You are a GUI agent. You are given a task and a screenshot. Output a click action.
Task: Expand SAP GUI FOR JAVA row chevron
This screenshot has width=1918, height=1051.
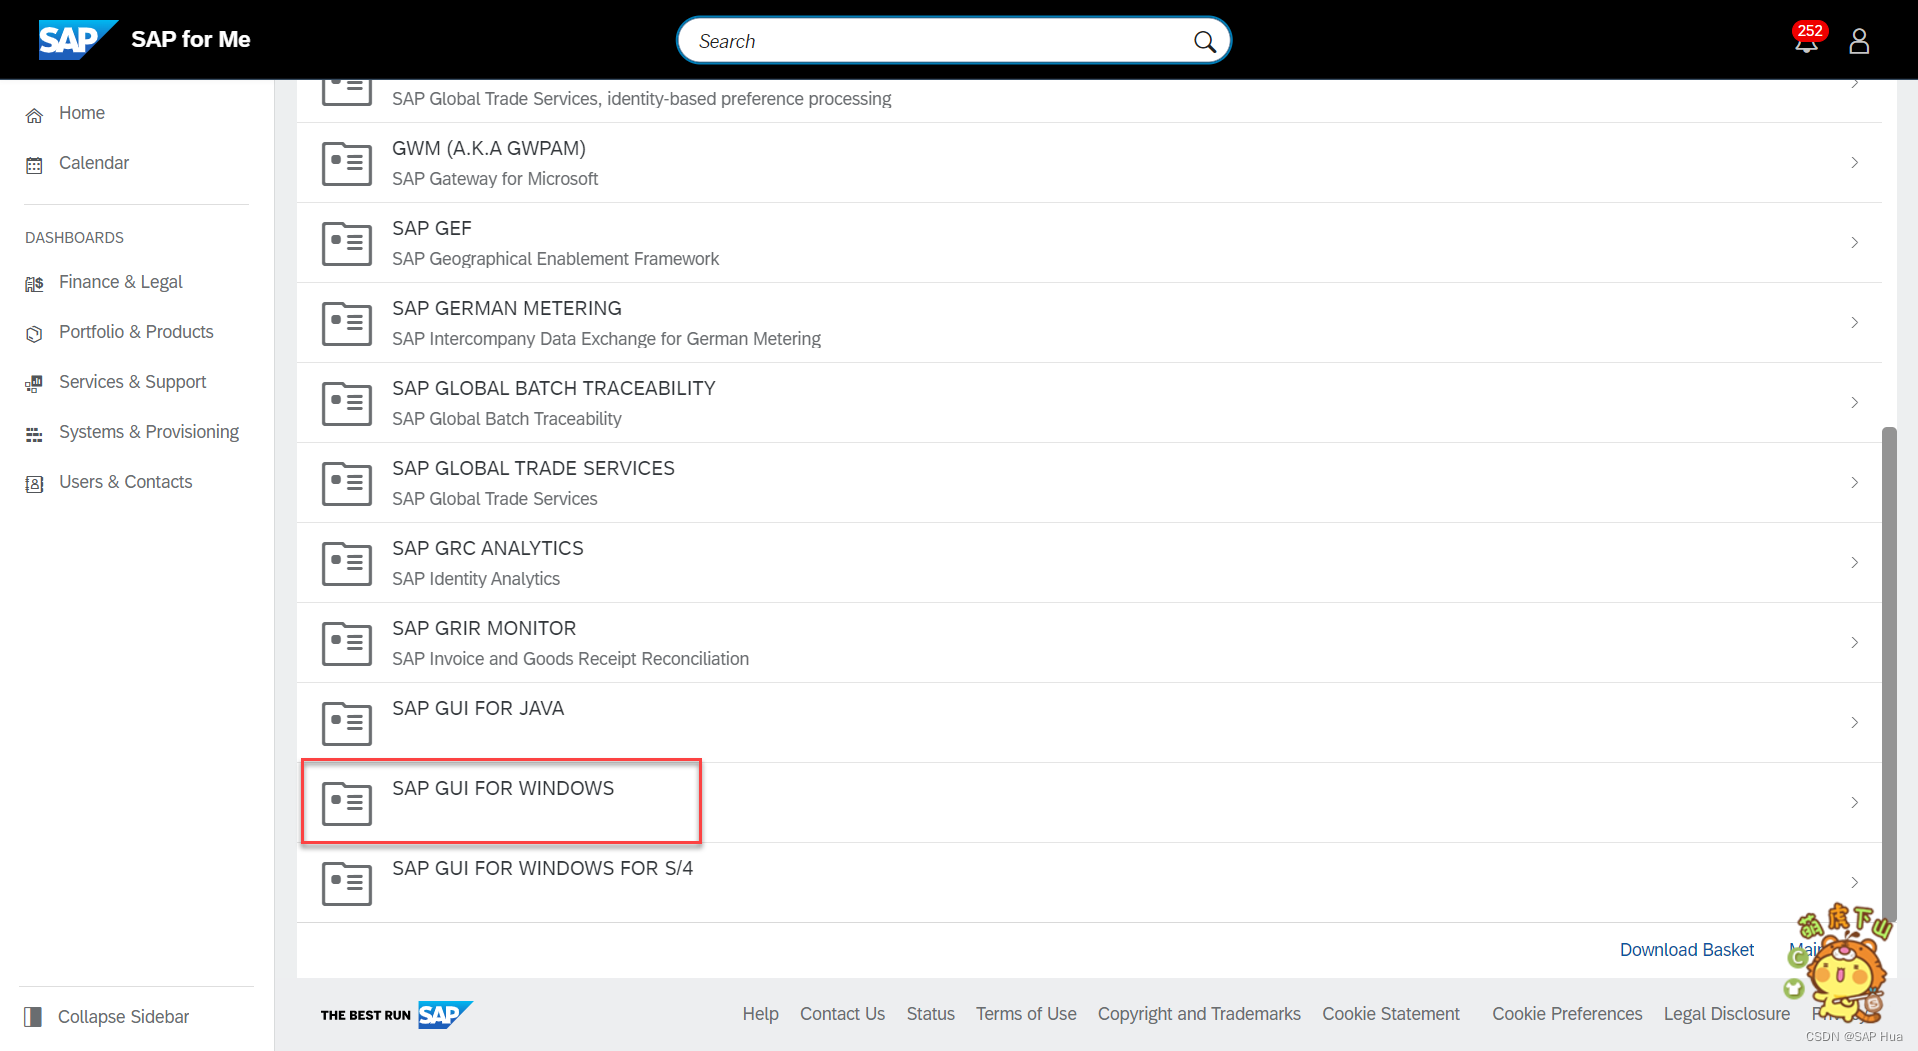(x=1854, y=723)
